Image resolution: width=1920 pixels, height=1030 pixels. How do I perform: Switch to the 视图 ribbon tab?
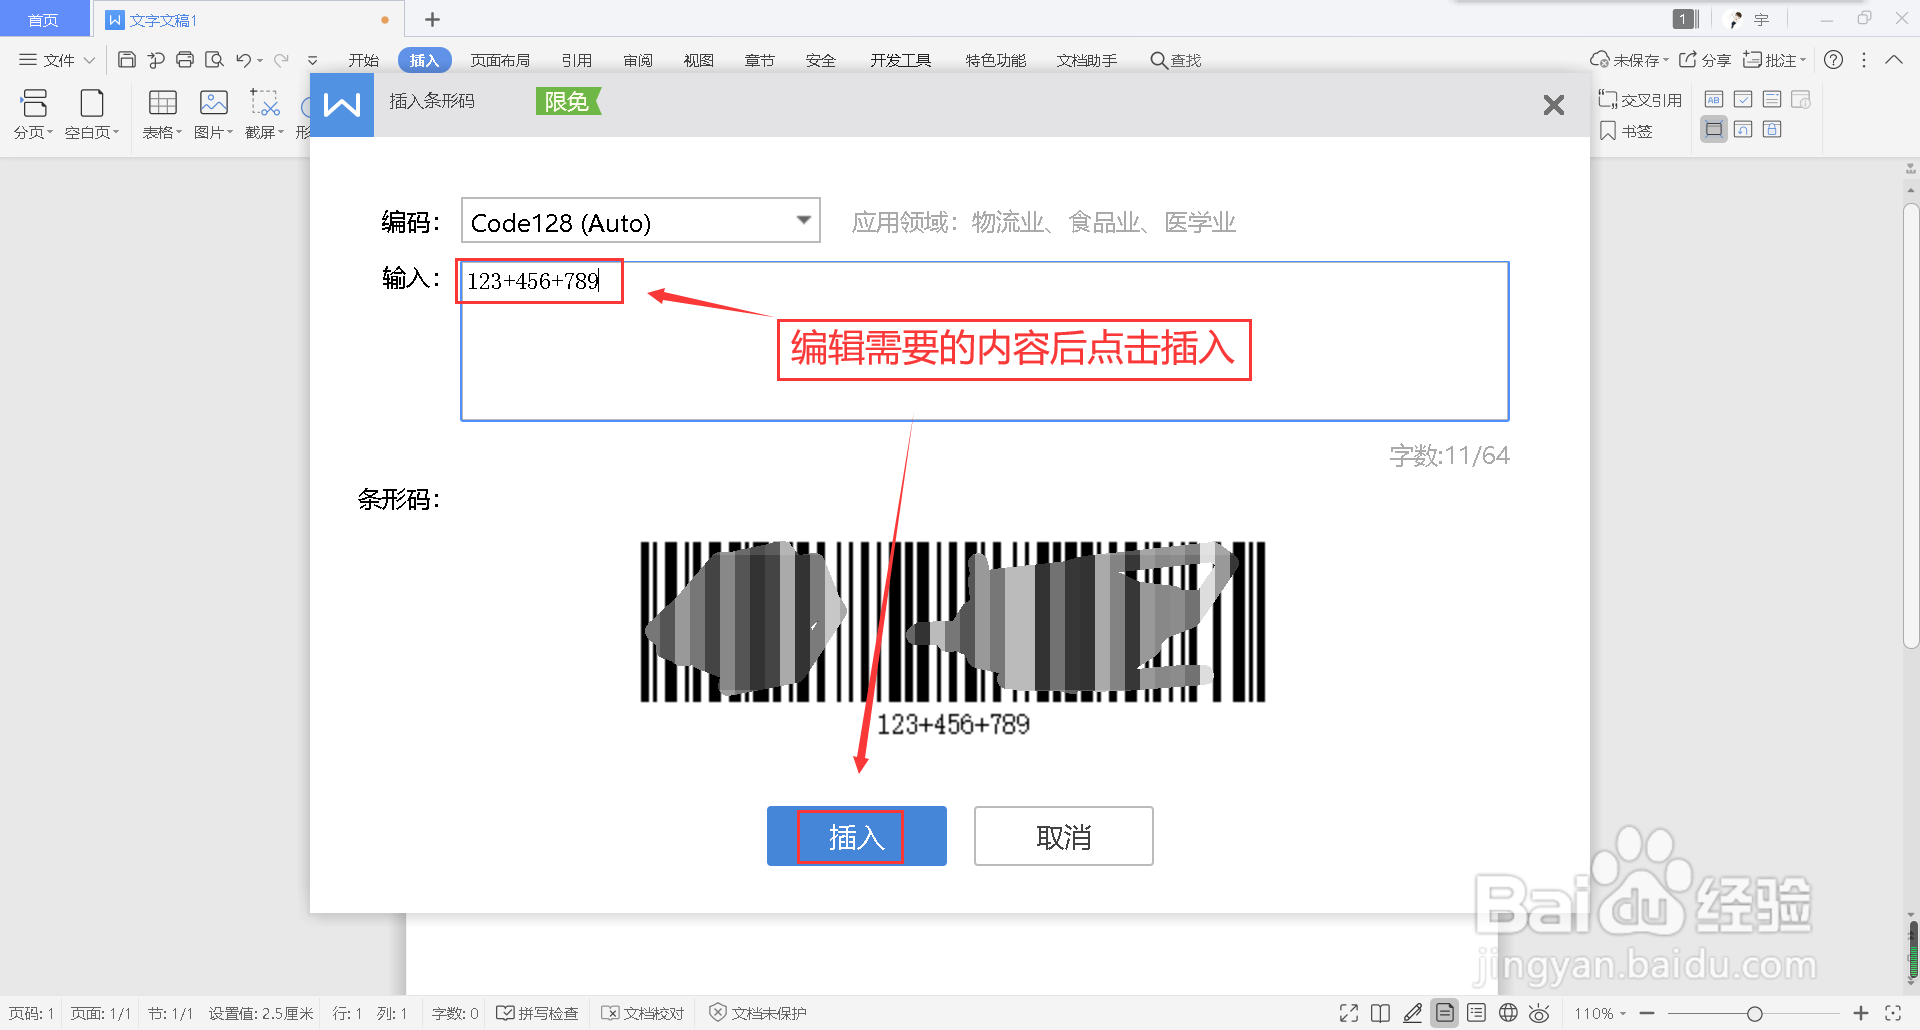(698, 60)
